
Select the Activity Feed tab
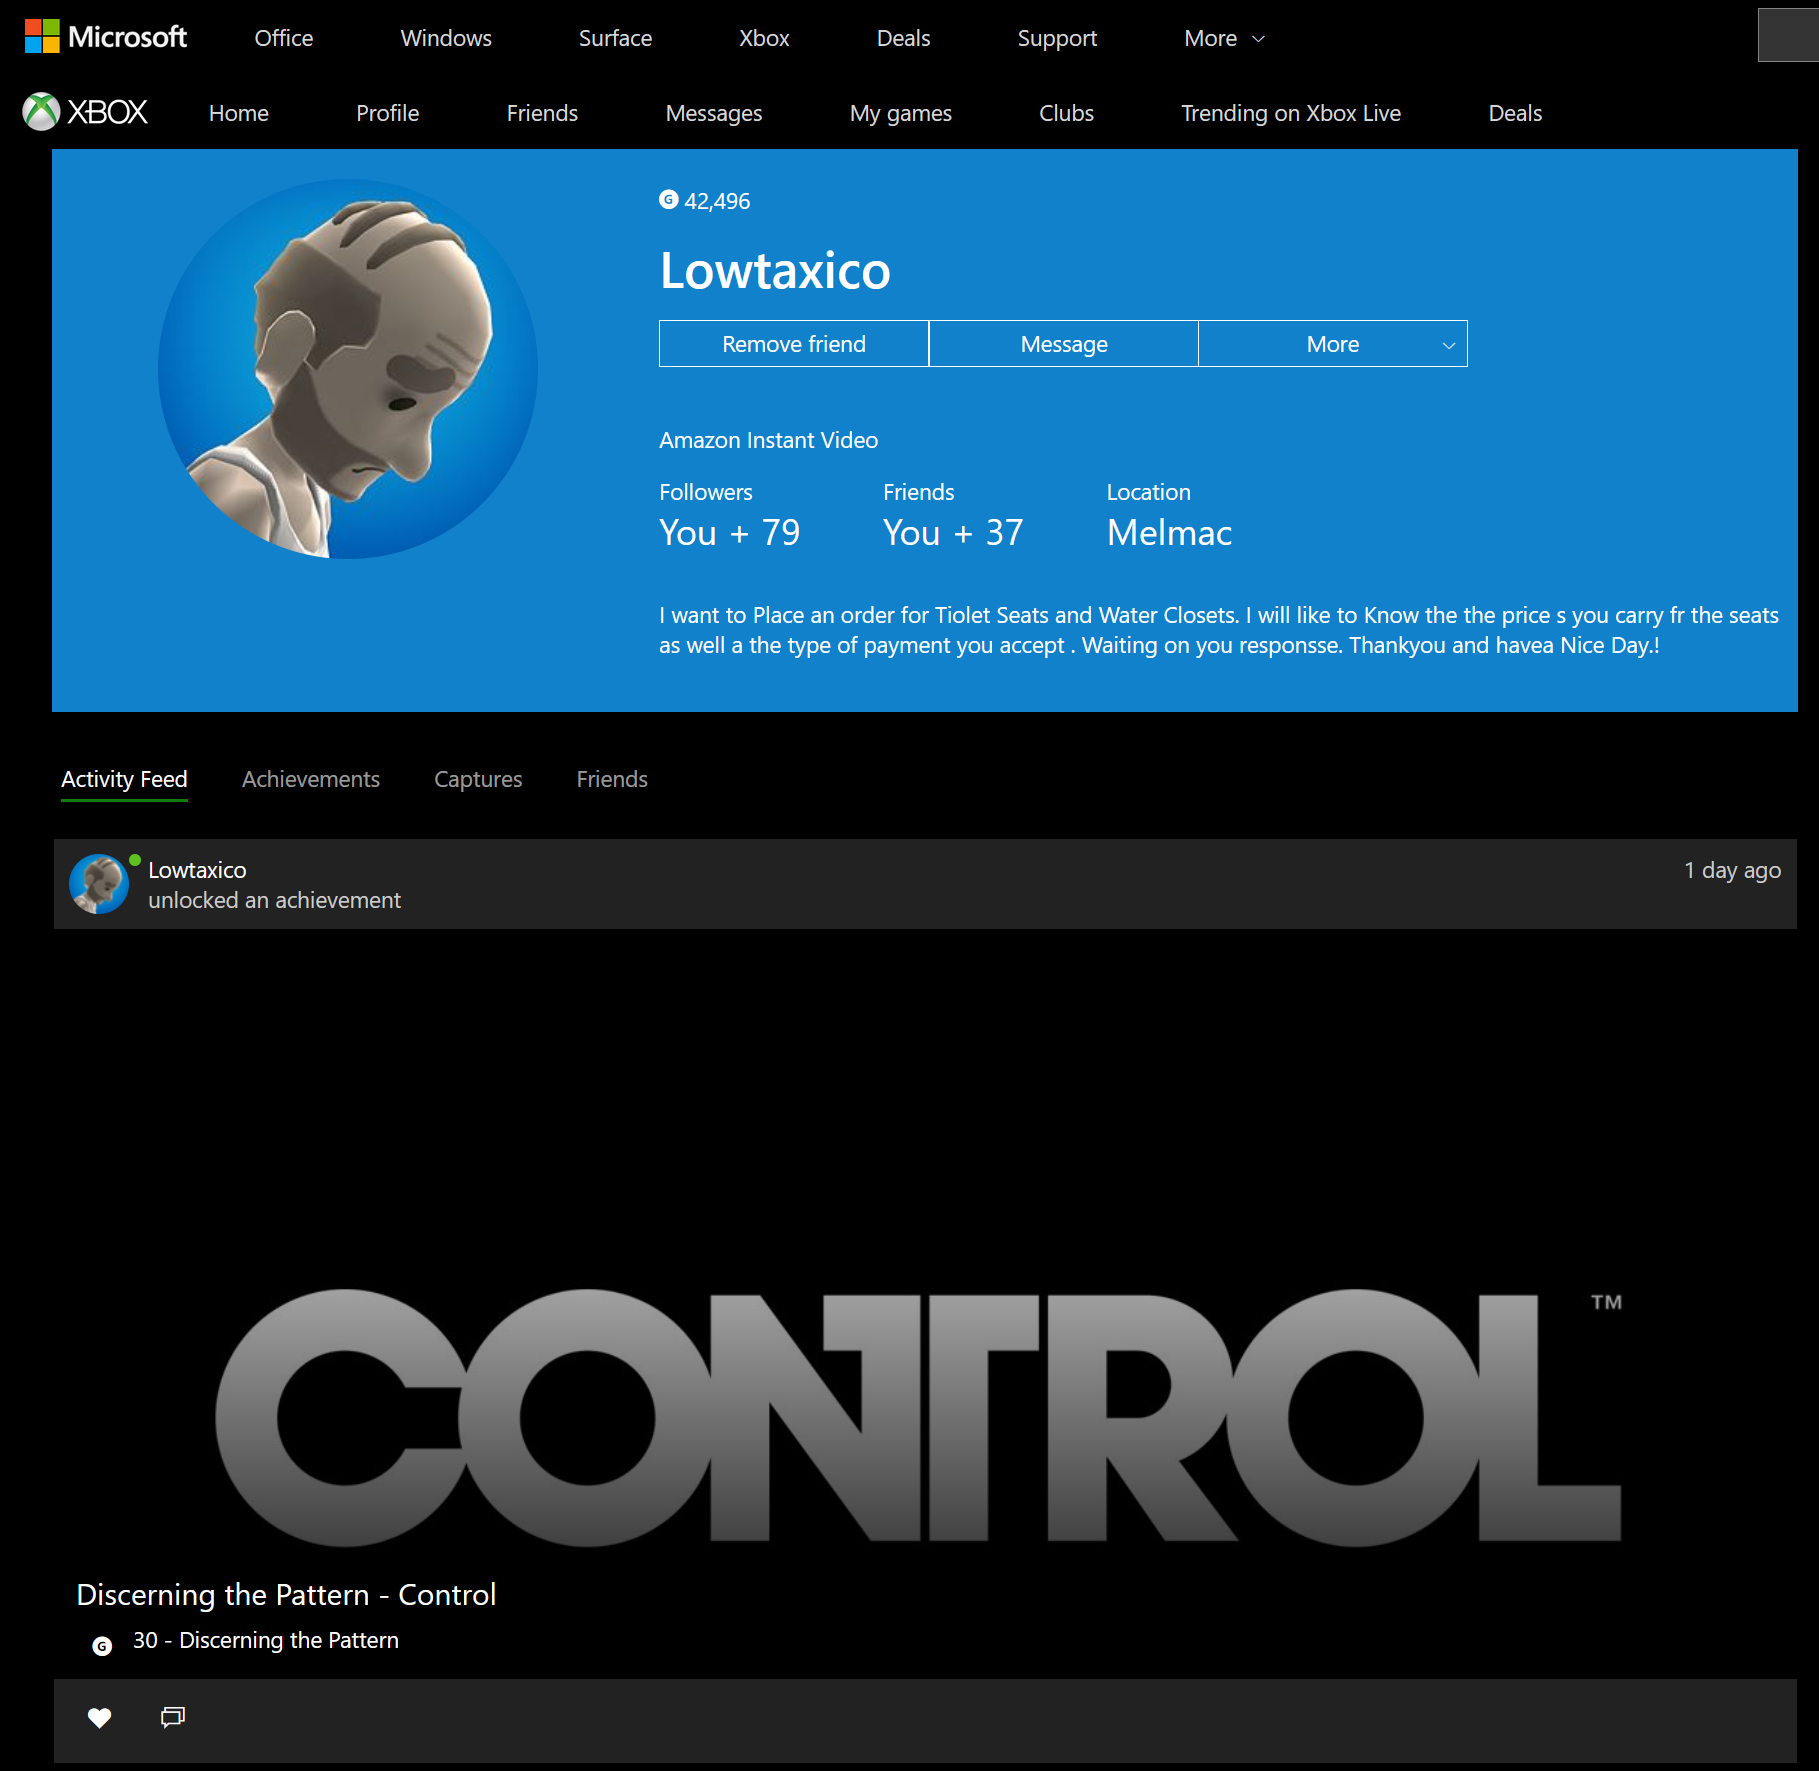tap(124, 779)
